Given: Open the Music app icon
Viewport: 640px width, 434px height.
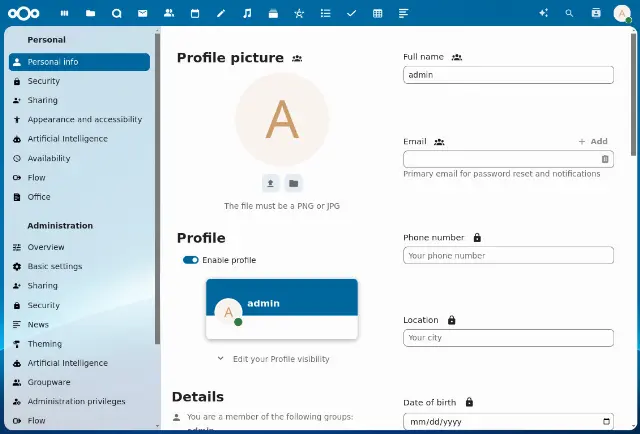Looking at the screenshot, I should click(247, 13).
